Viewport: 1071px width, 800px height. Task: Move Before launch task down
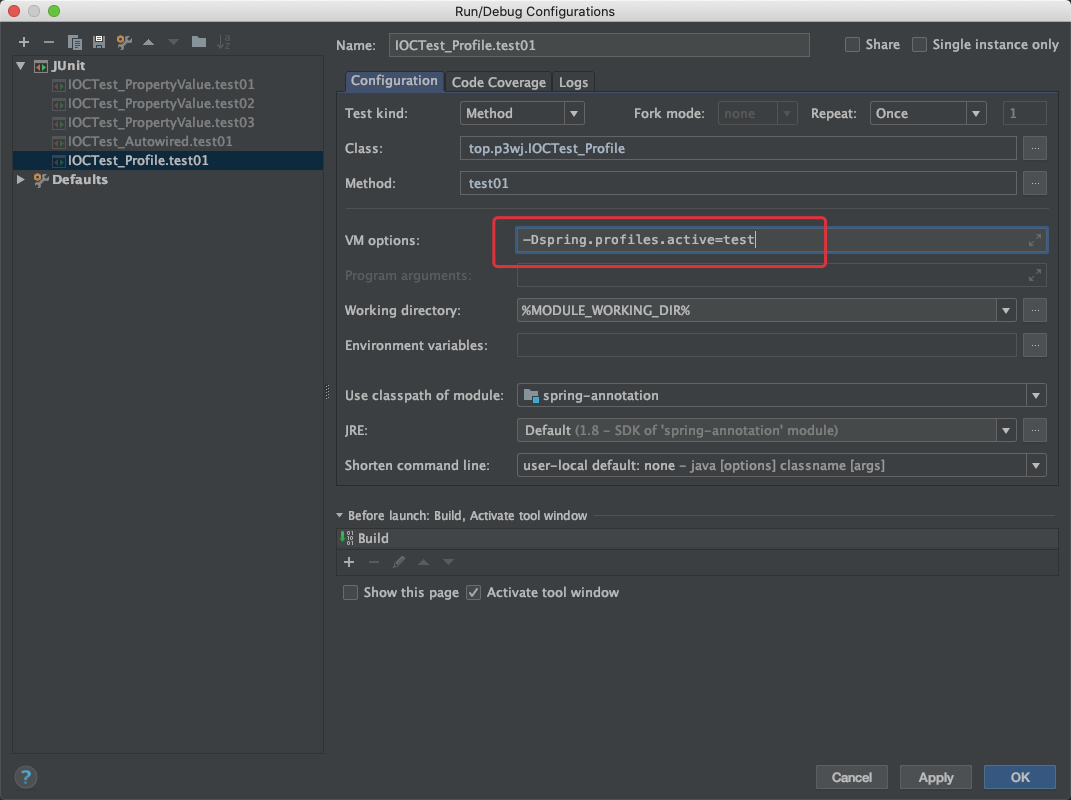pyautogui.click(x=448, y=562)
